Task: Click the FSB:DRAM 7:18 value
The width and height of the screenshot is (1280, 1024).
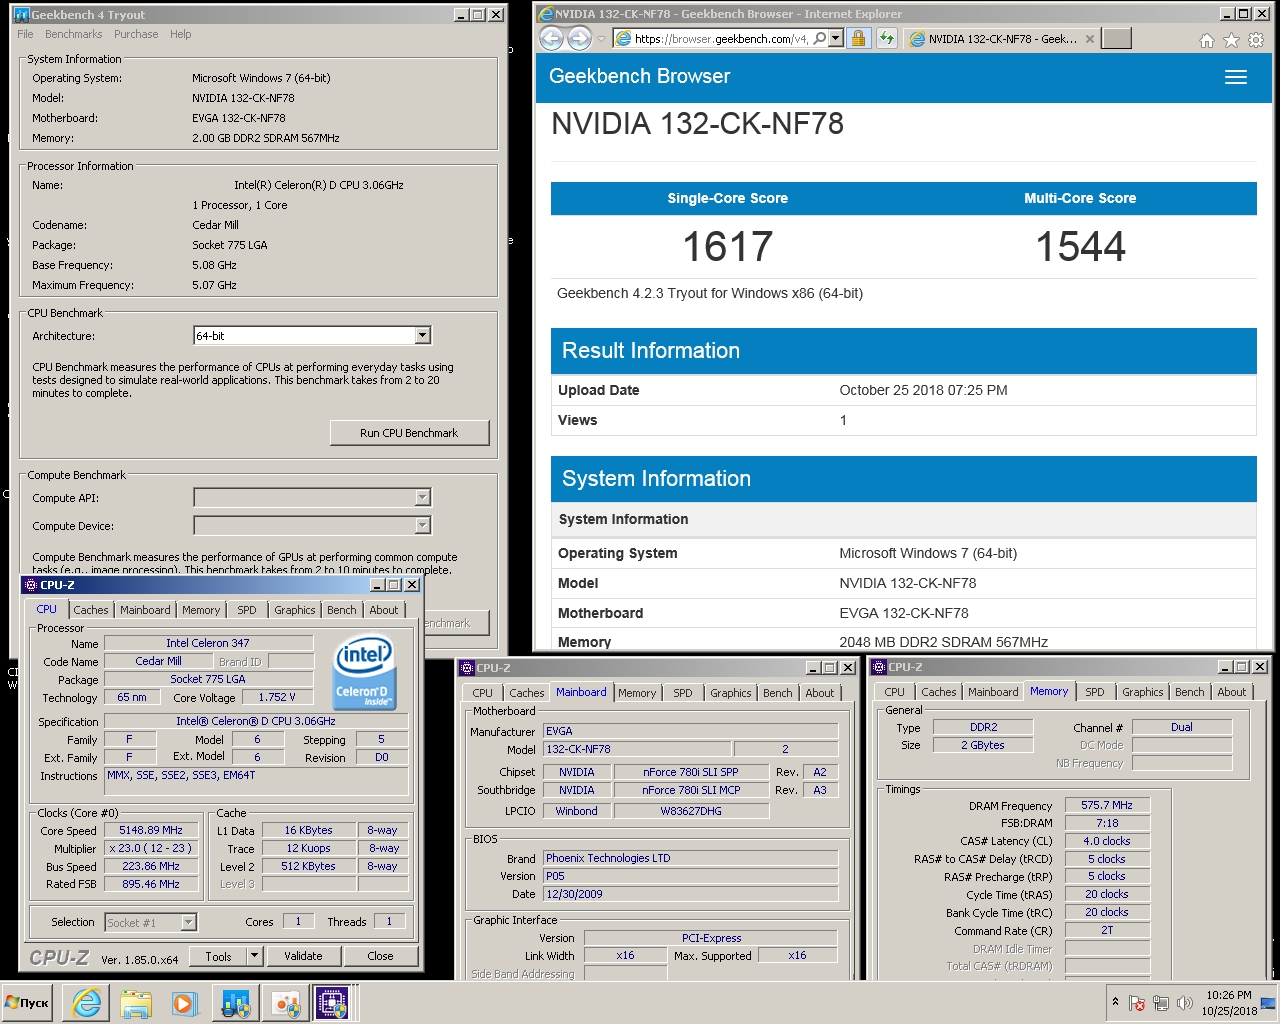Action: pos(1107,823)
